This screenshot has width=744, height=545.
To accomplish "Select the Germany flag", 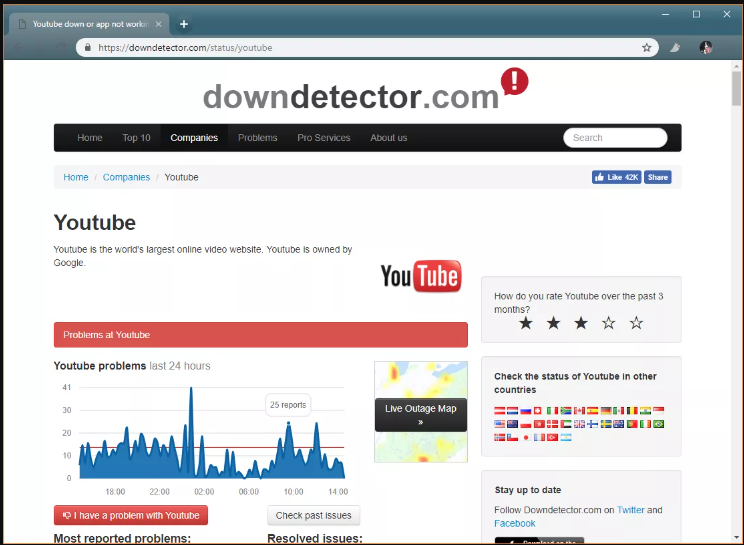I will pos(606,411).
